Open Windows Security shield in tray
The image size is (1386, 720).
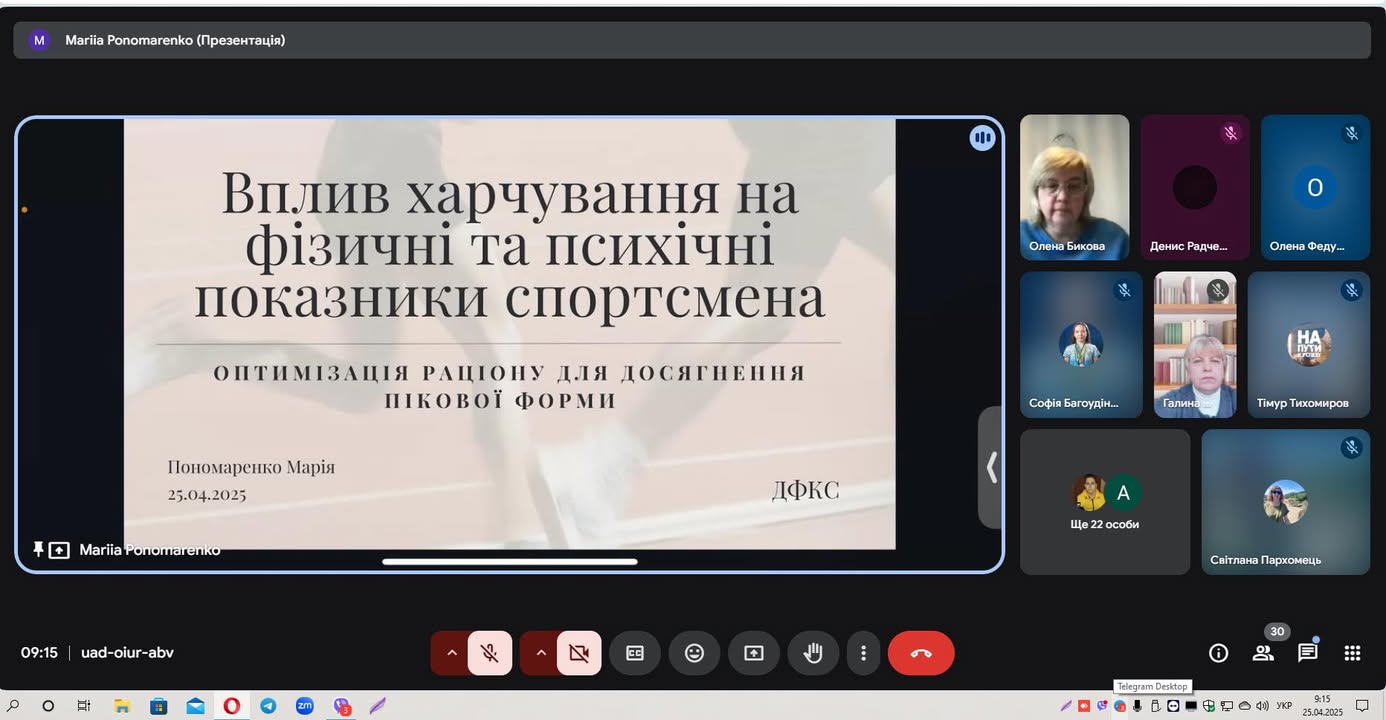tap(1209, 706)
